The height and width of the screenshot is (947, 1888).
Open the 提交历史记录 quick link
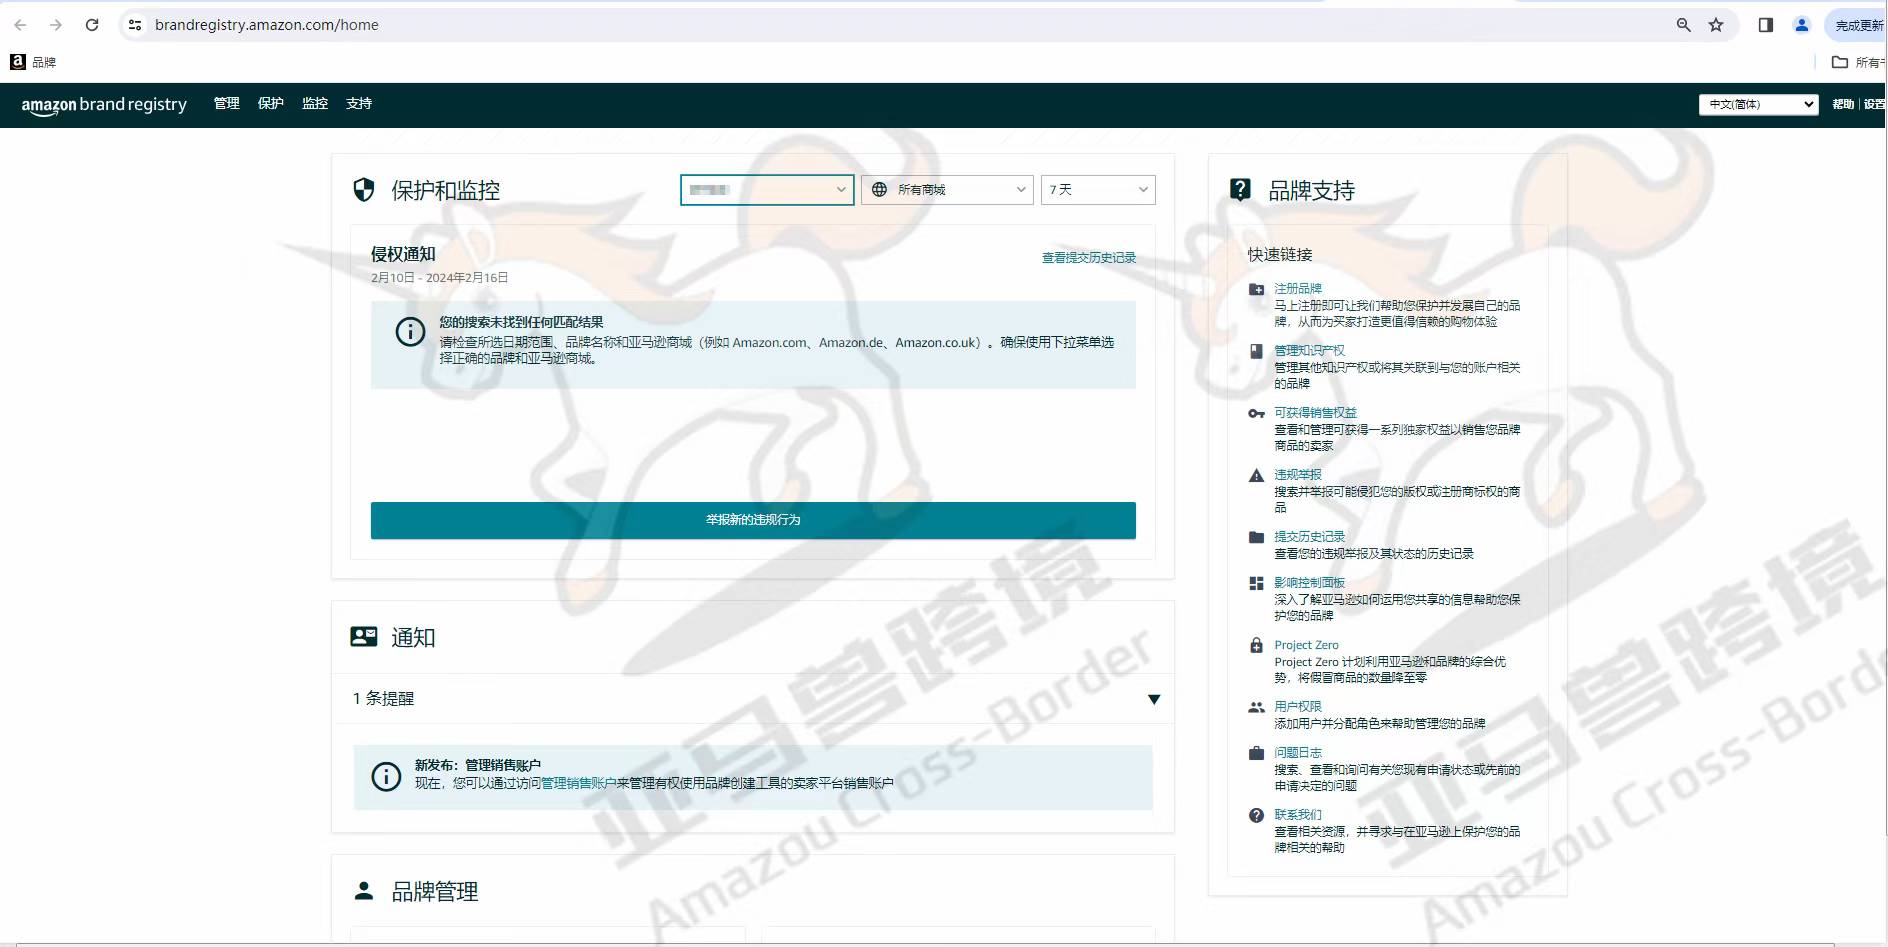[1310, 537]
